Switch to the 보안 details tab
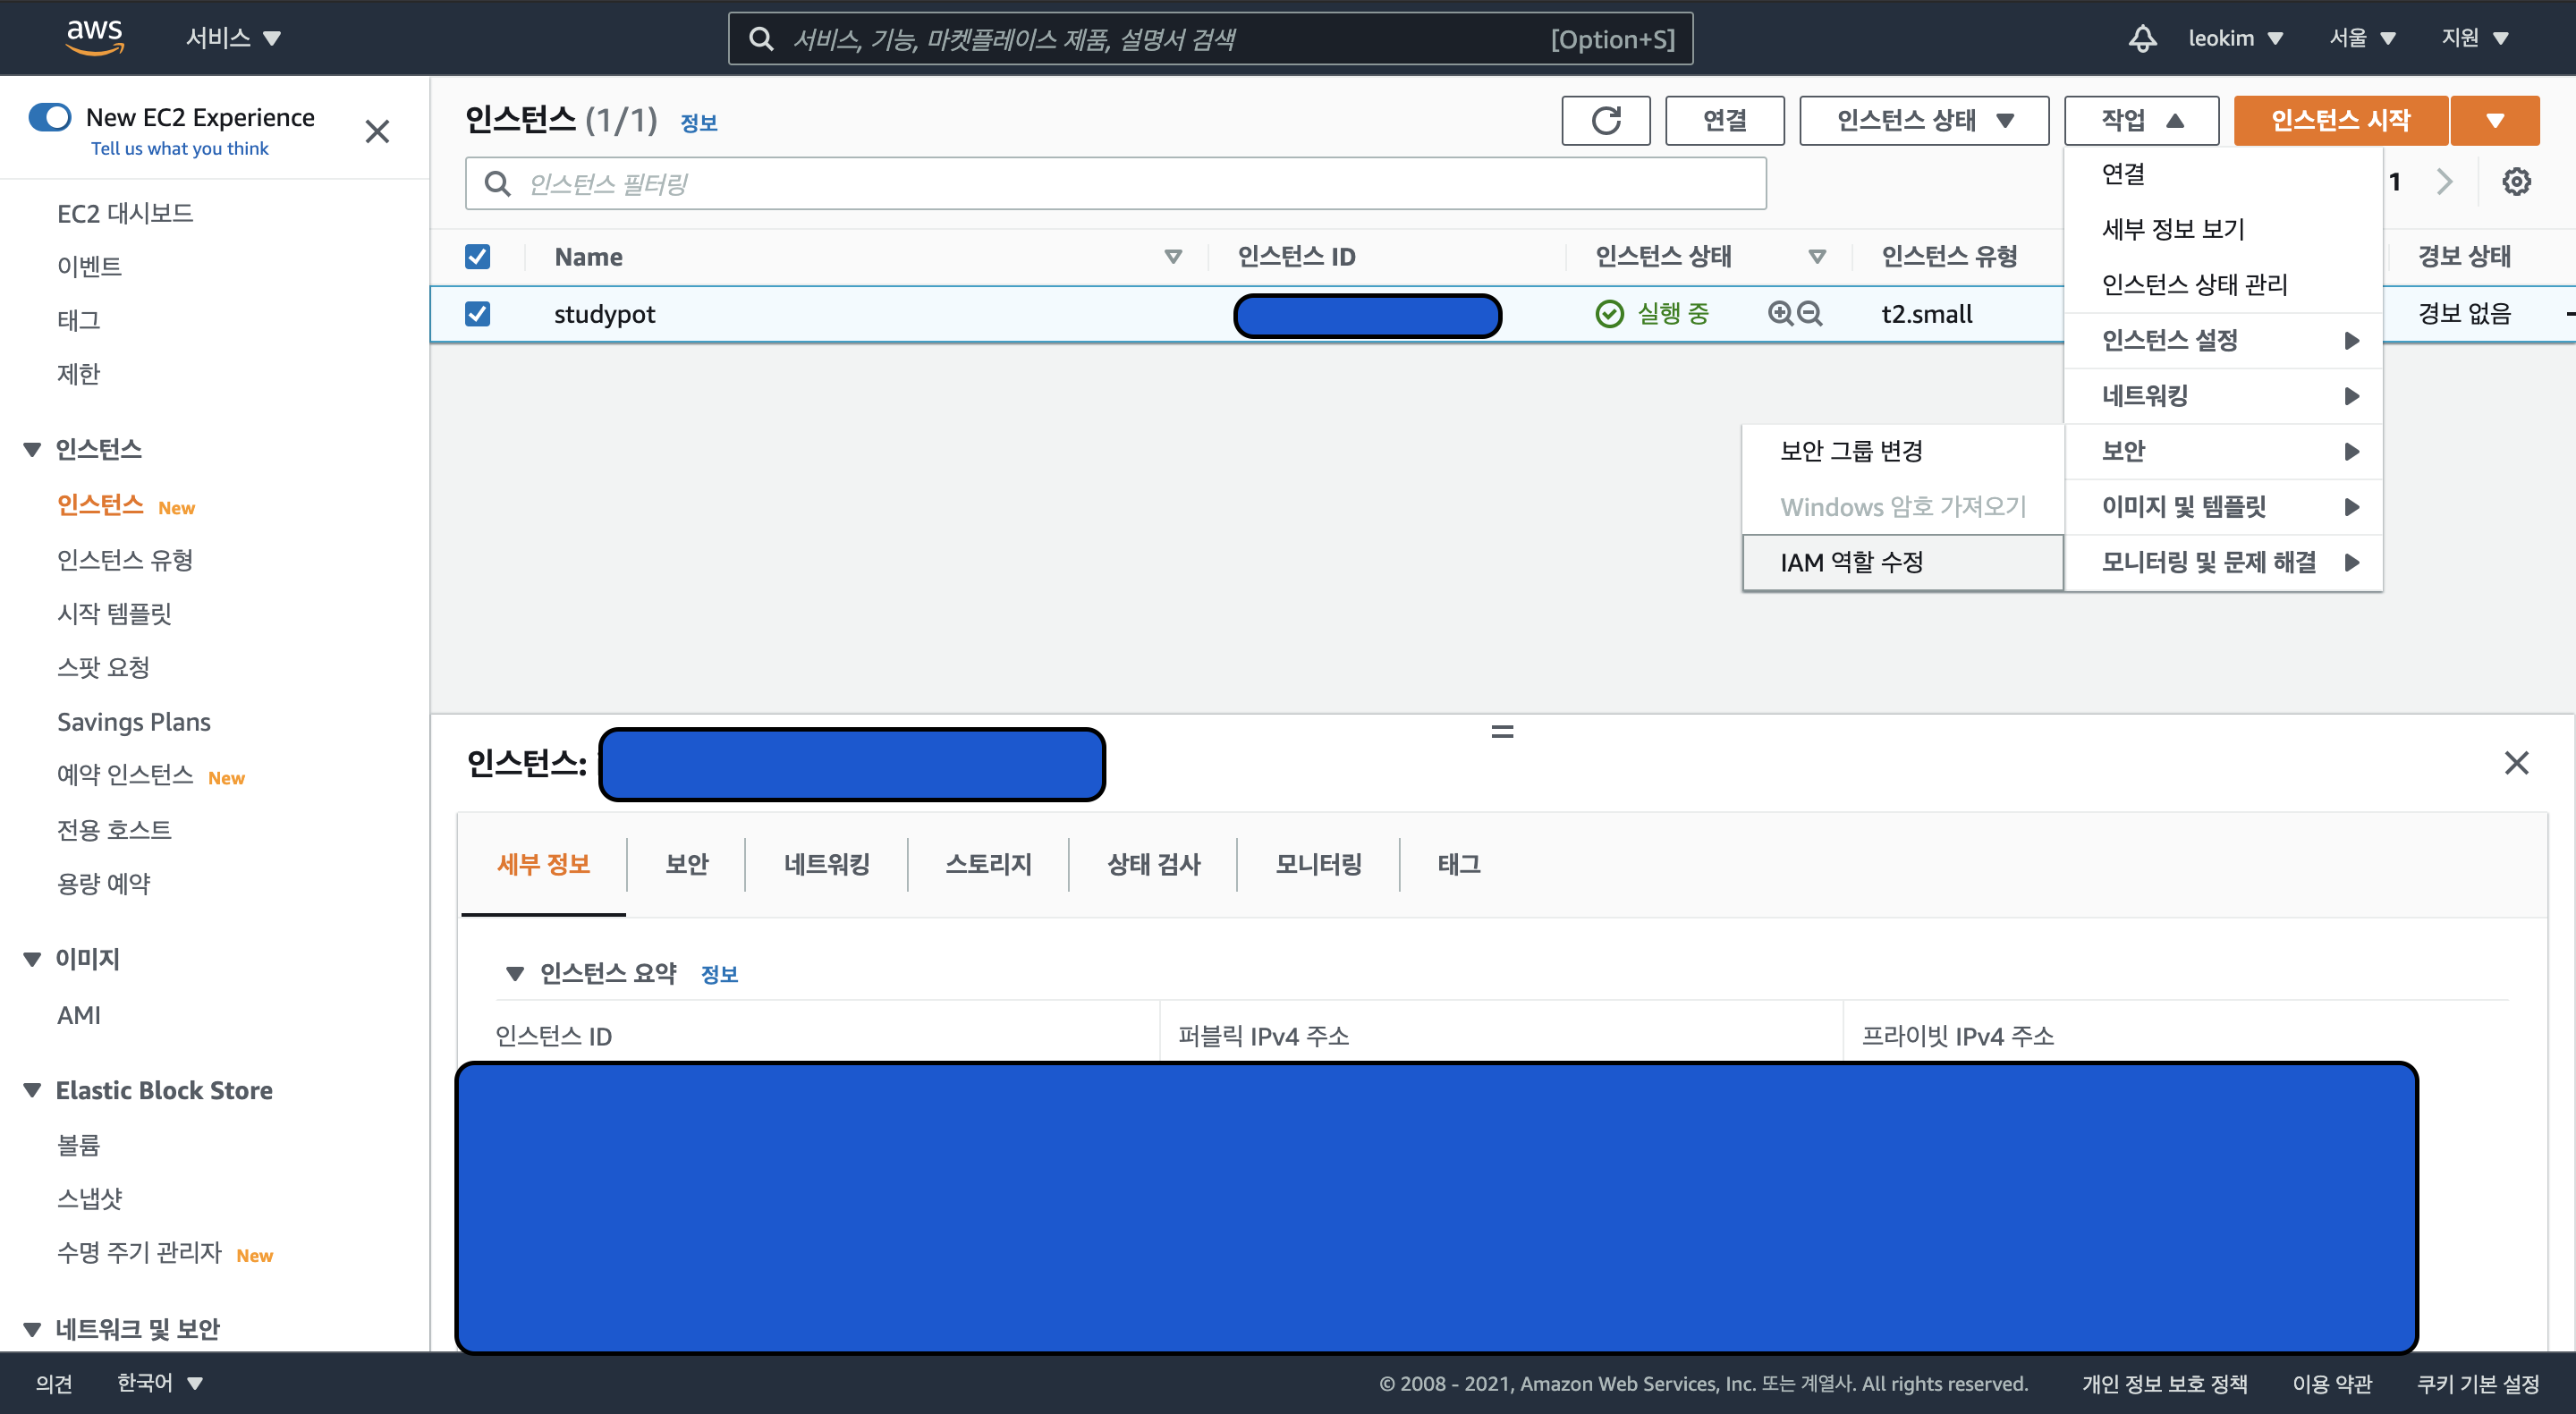 coord(686,864)
